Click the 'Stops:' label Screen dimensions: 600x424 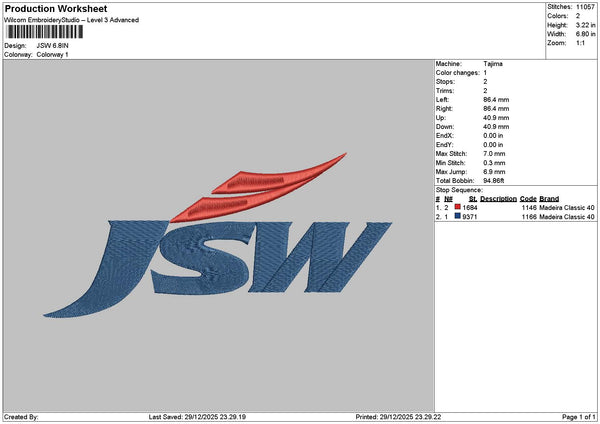pyautogui.click(x=445, y=82)
